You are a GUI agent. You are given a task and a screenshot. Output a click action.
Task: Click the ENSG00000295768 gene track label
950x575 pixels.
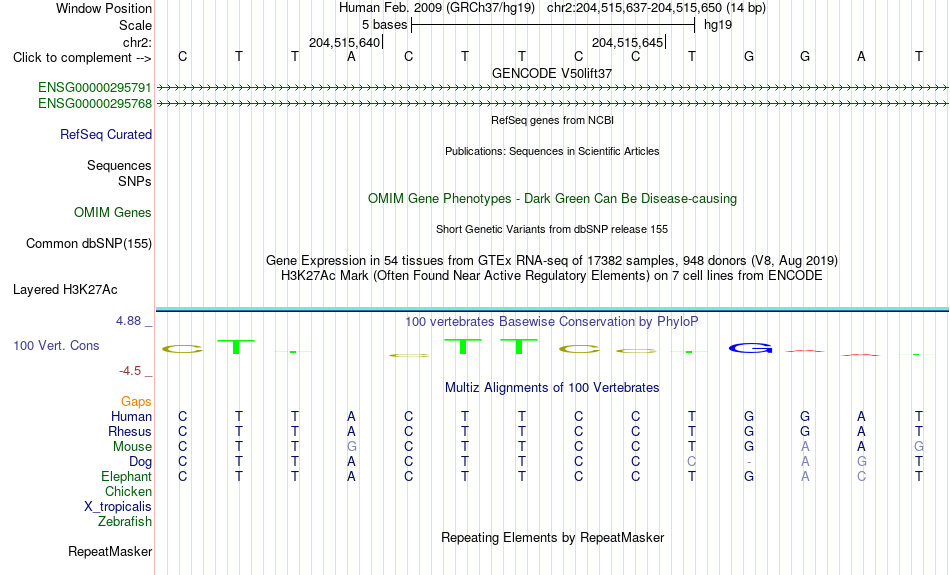coord(95,104)
